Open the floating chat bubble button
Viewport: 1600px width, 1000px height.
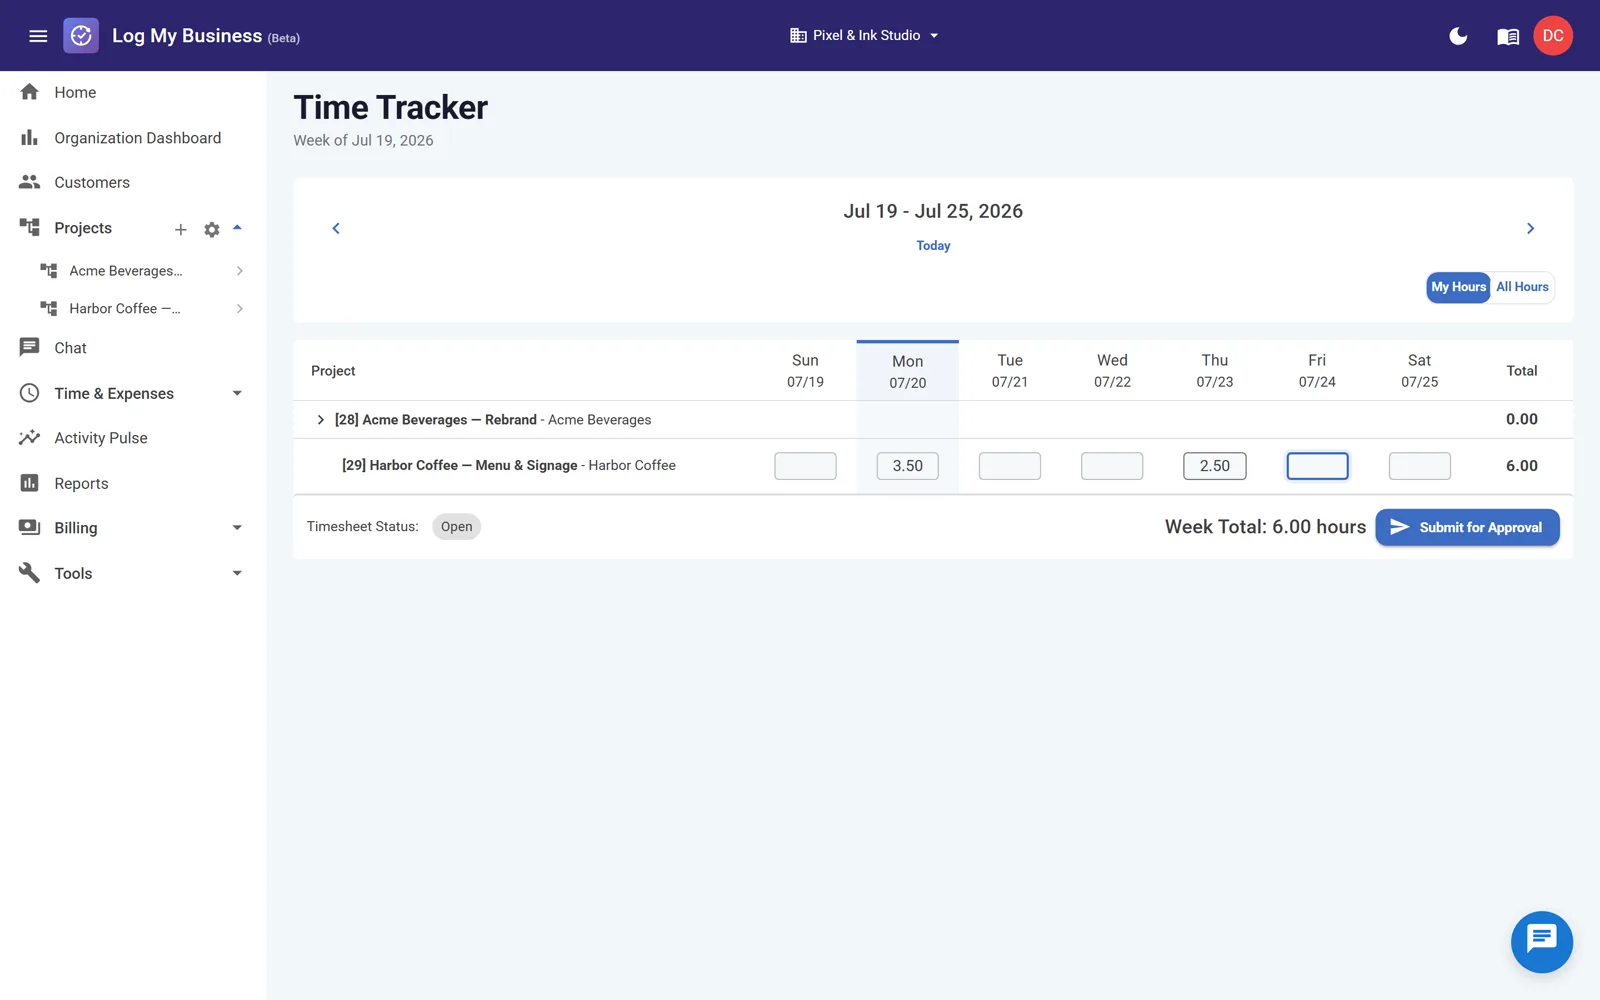tap(1541, 941)
